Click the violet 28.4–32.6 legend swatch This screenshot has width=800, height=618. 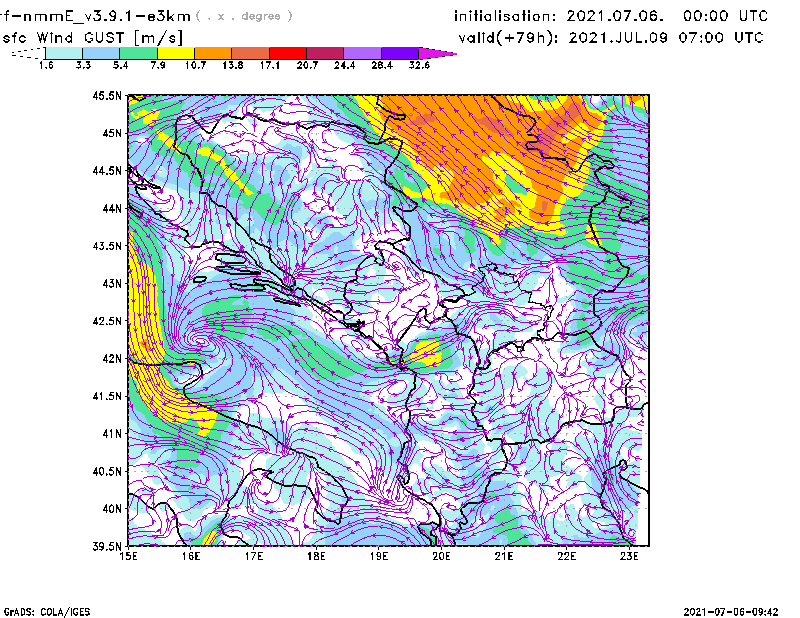pos(400,53)
